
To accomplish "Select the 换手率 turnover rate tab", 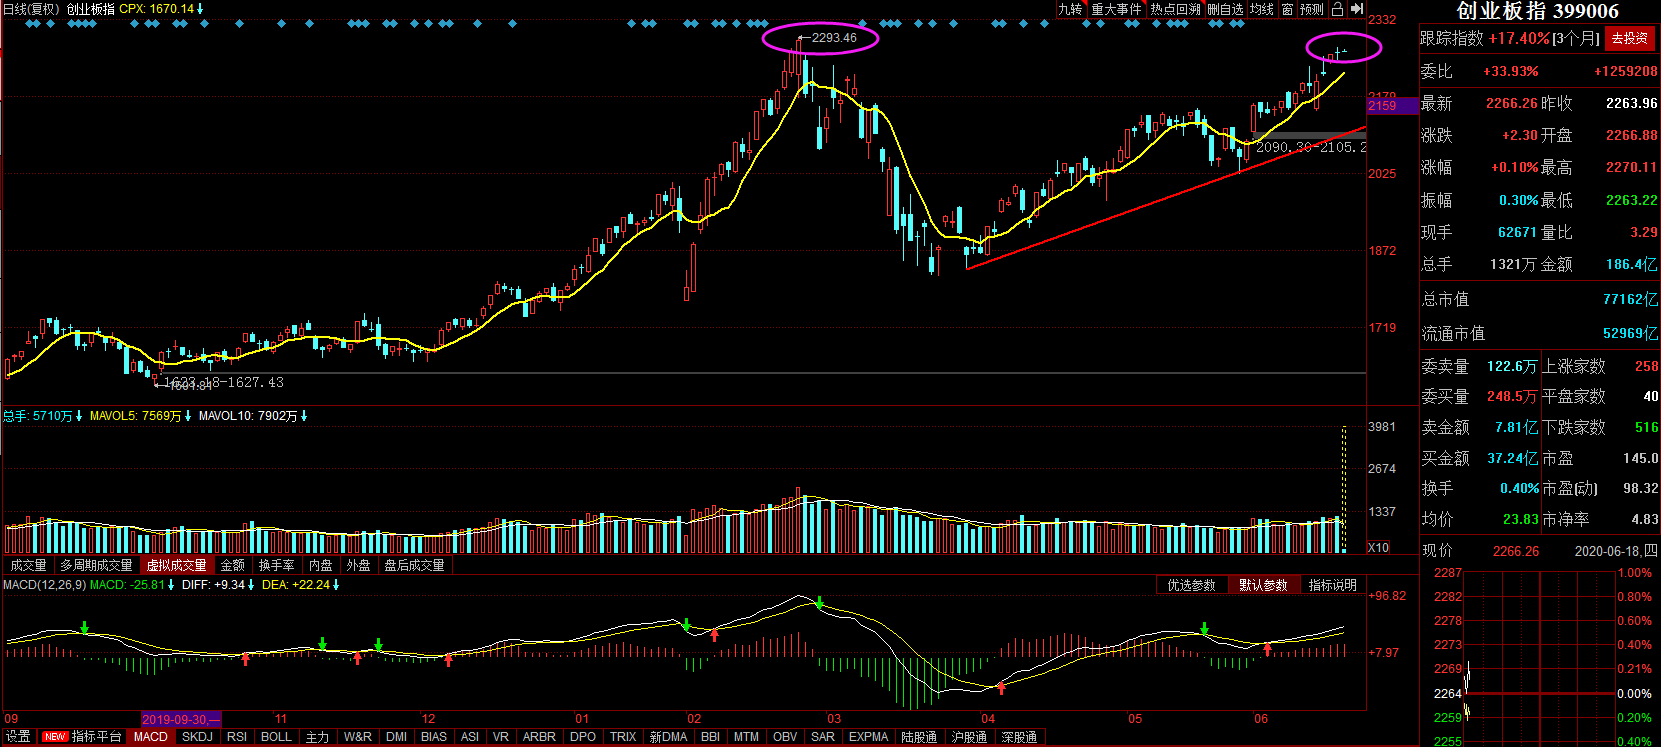I will pyautogui.click(x=277, y=566).
